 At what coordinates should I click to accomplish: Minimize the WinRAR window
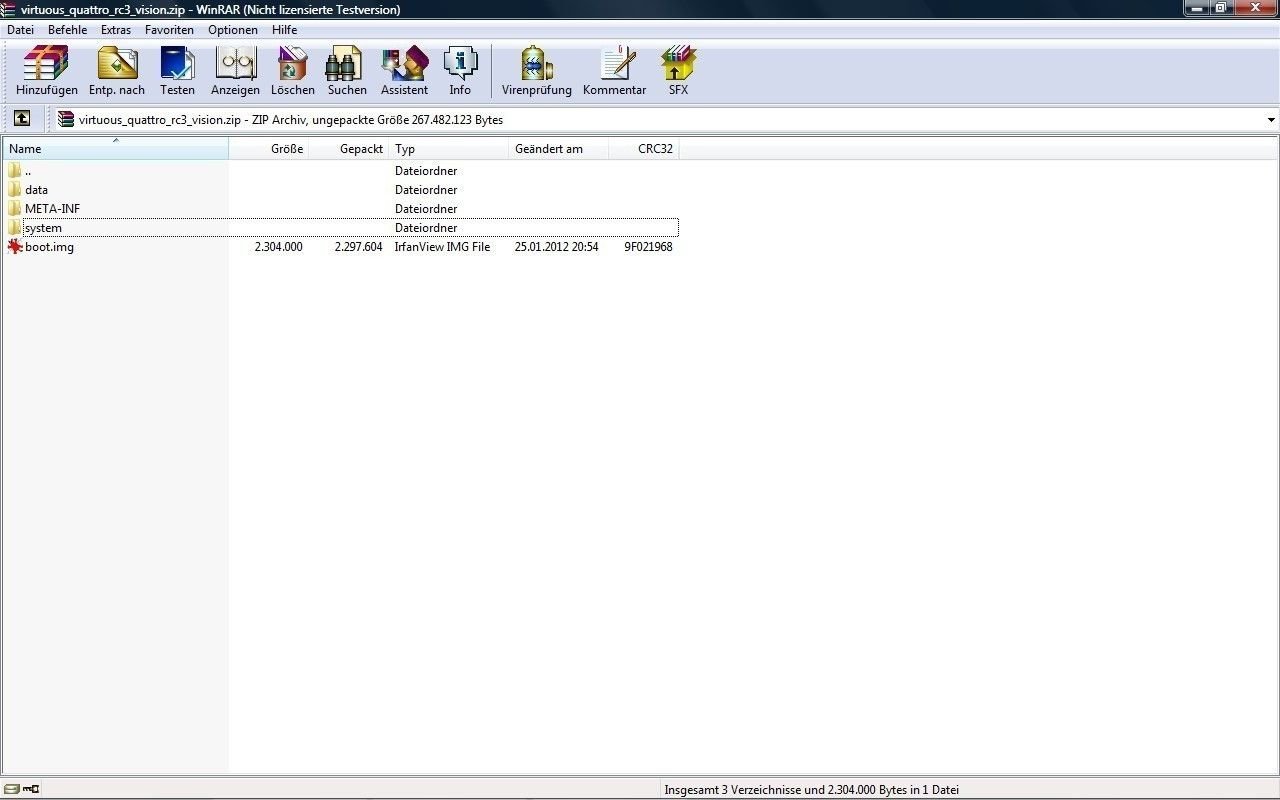[x=1196, y=8]
